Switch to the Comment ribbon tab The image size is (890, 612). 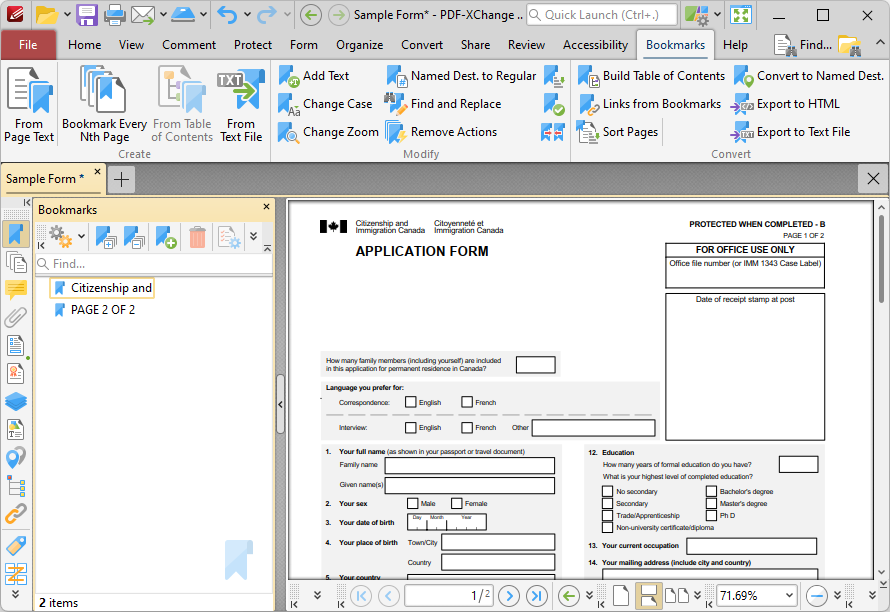click(x=189, y=45)
